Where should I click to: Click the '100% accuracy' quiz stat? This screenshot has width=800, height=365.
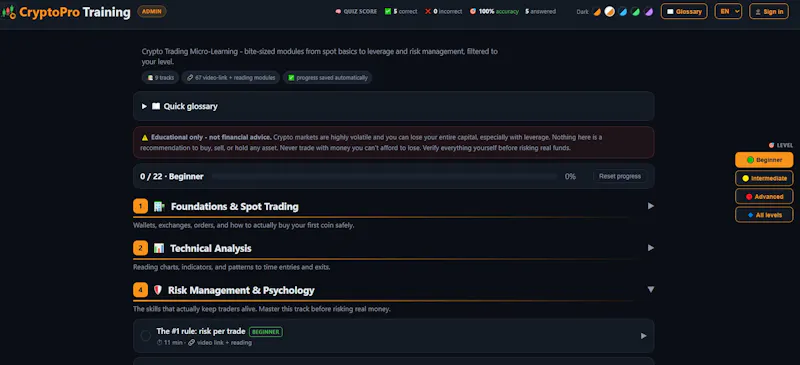pyautogui.click(x=495, y=11)
